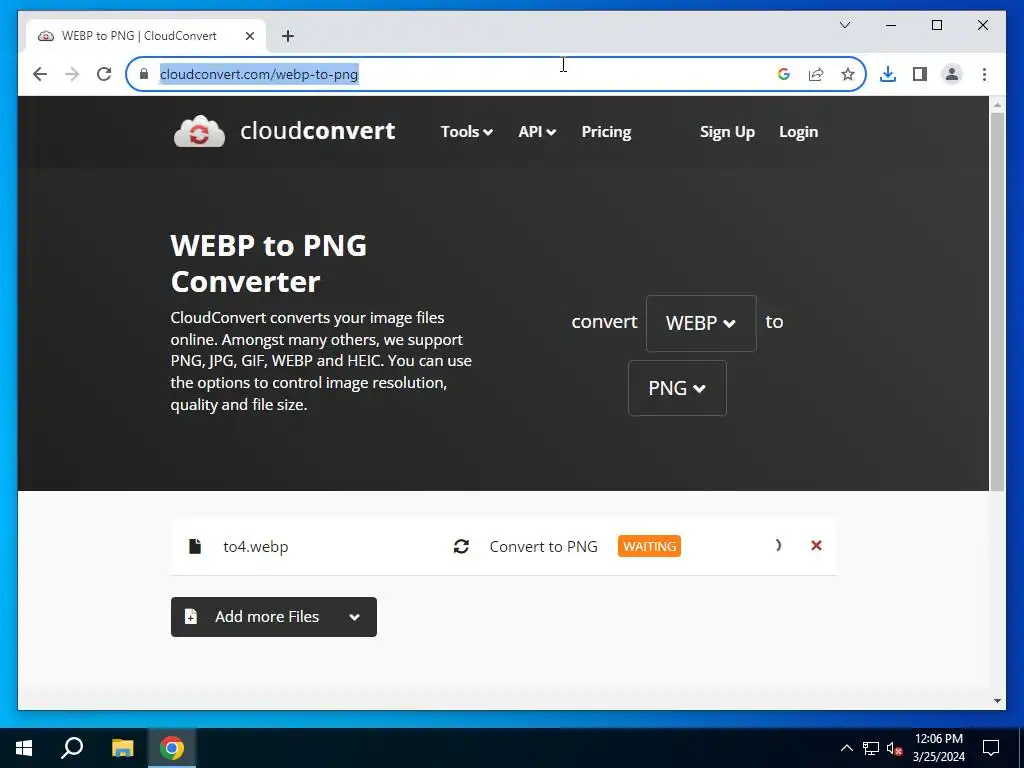This screenshot has height=768, width=1024.
Task: Click the browser forward arrow
Action: coord(72,74)
